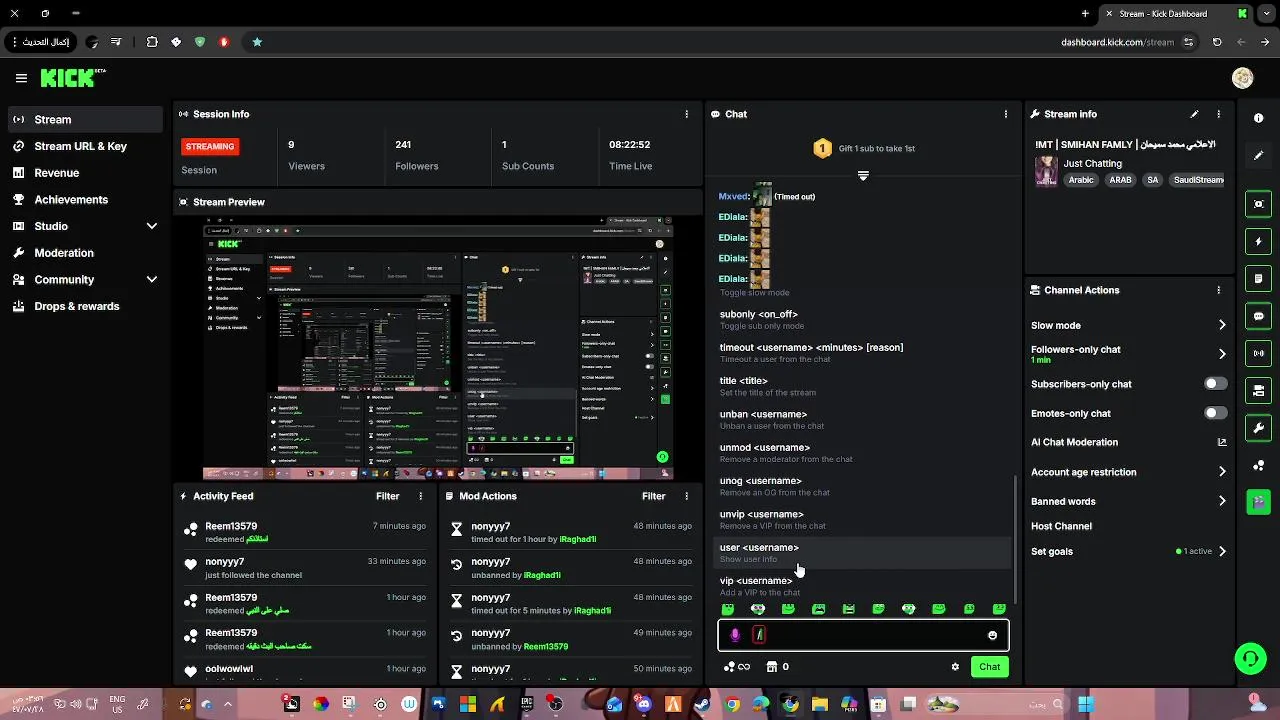Toggle the wrench widget icon in rail

pos(1258,428)
